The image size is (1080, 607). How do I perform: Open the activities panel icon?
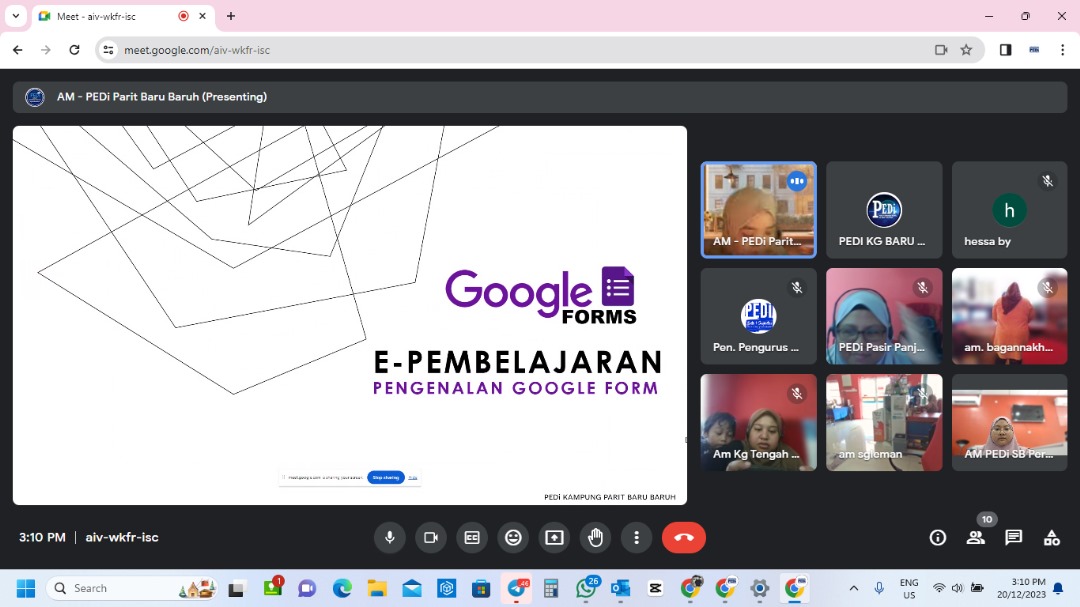[1051, 538]
